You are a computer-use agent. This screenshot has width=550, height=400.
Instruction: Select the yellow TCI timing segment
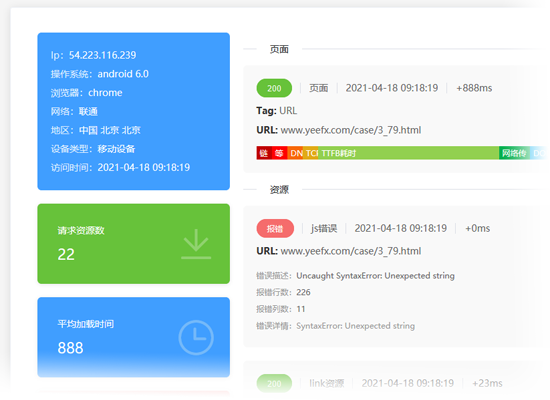311,153
